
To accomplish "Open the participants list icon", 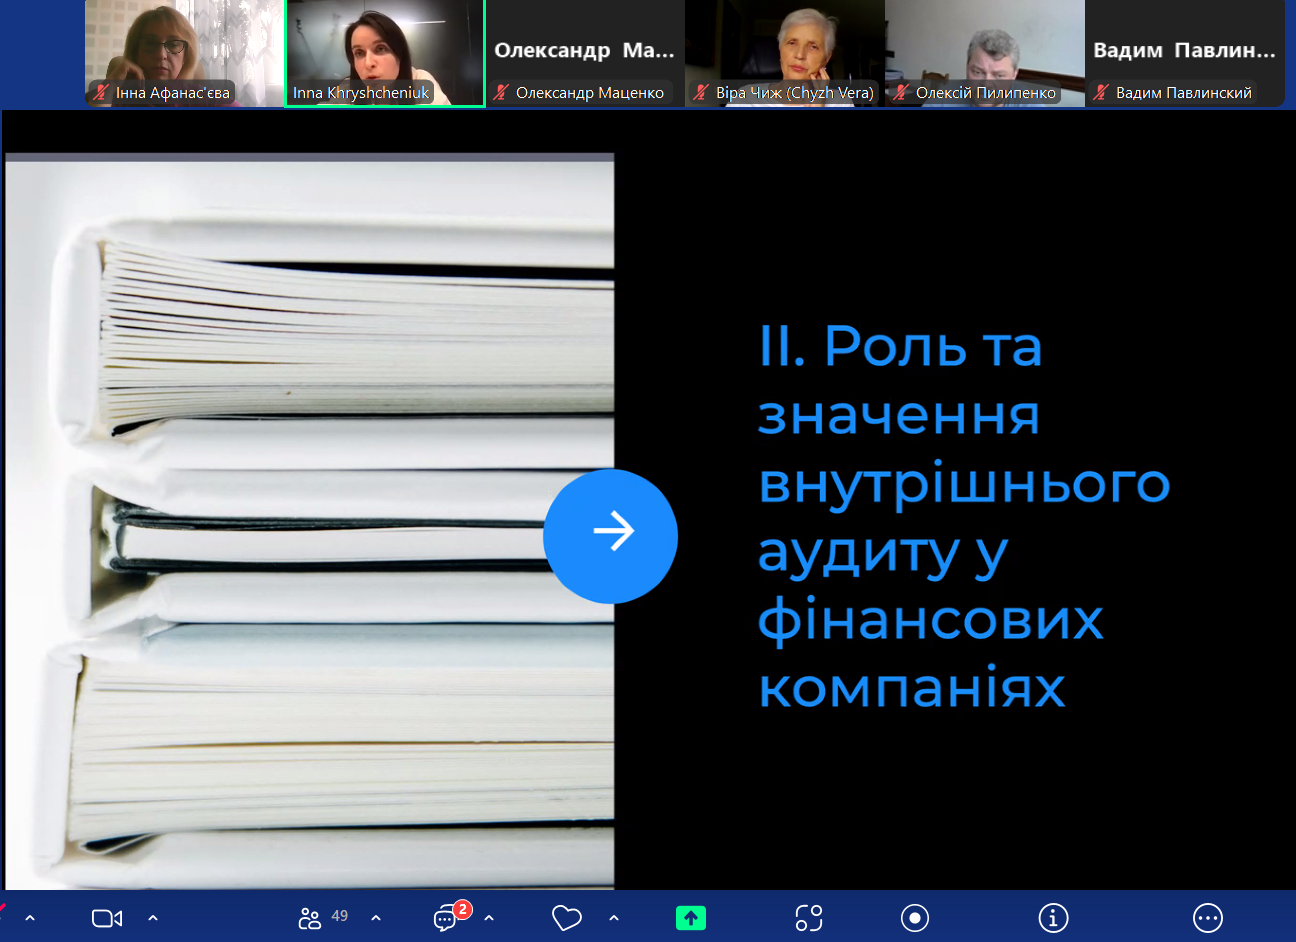I will point(310,918).
